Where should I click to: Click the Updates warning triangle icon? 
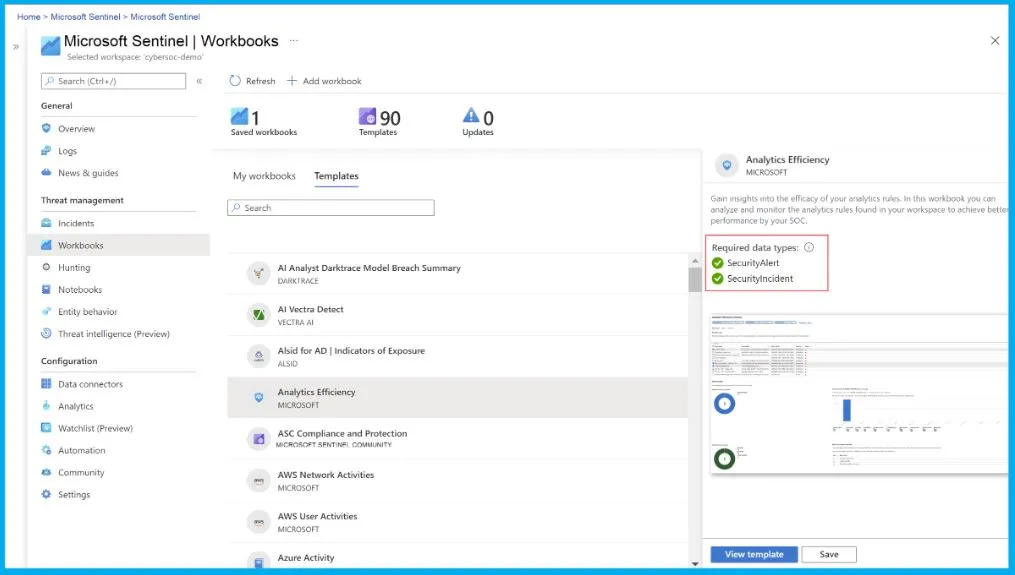pyautogui.click(x=471, y=115)
